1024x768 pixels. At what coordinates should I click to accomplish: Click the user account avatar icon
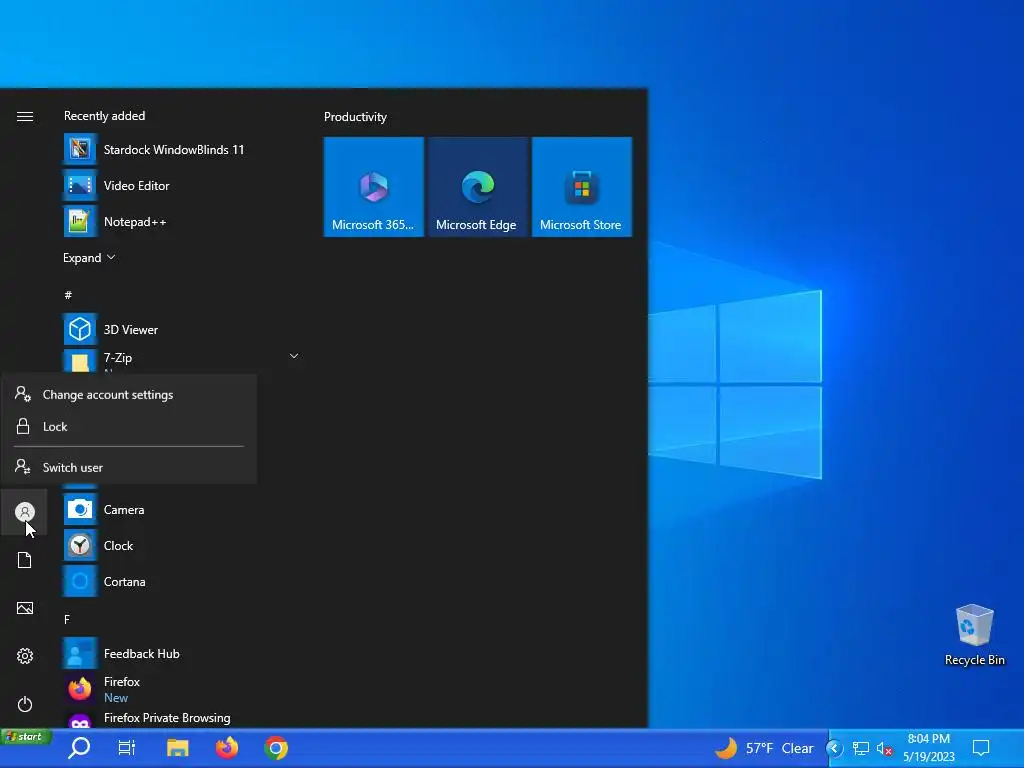pyautogui.click(x=25, y=511)
